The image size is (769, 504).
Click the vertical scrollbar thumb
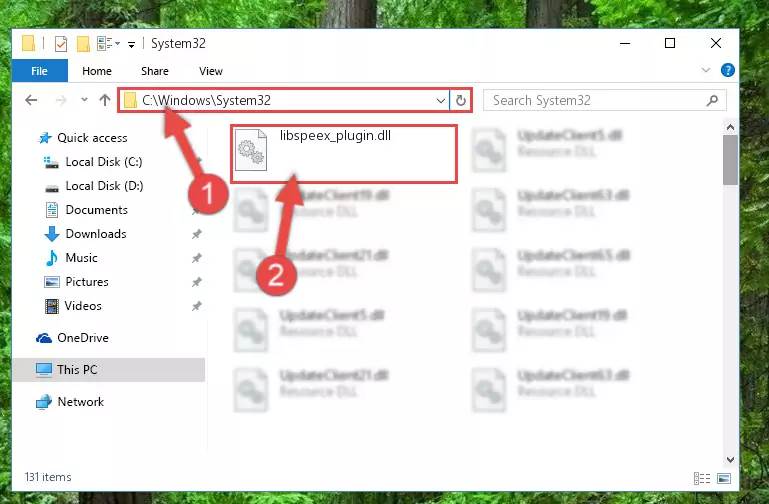[x=730, y=160]
